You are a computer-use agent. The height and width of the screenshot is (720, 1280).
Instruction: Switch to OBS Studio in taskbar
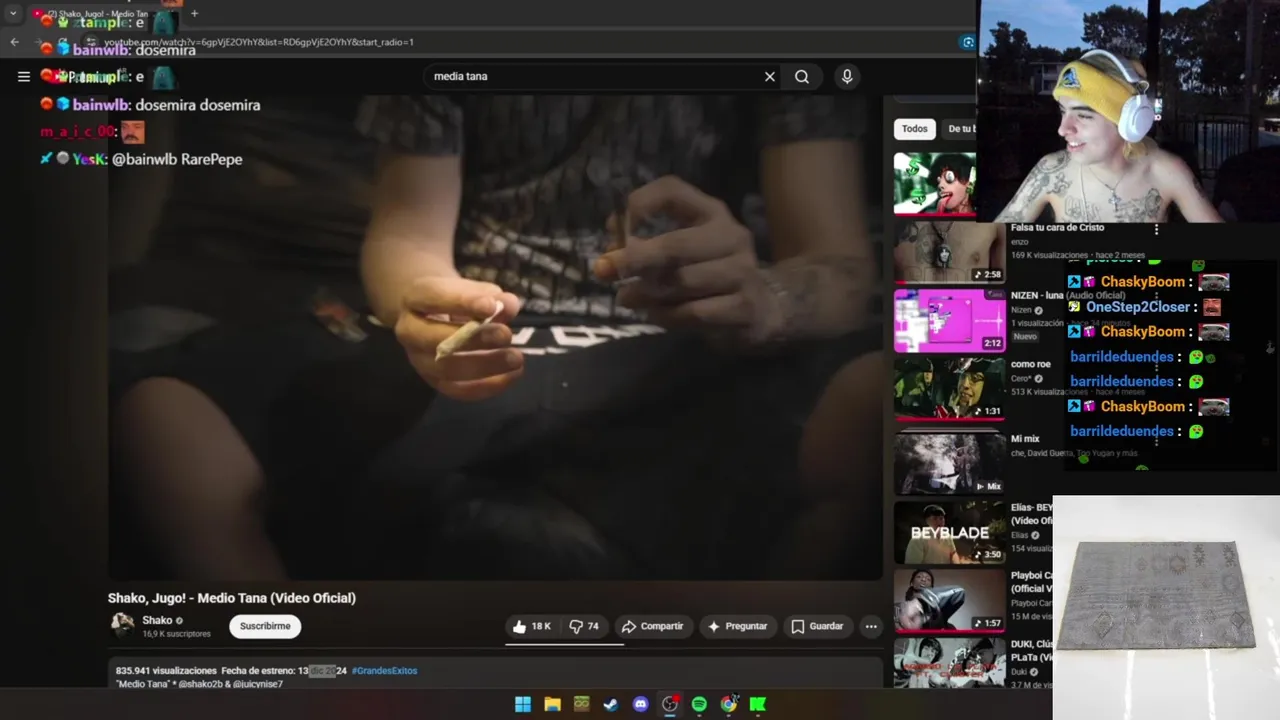[670, 704]
